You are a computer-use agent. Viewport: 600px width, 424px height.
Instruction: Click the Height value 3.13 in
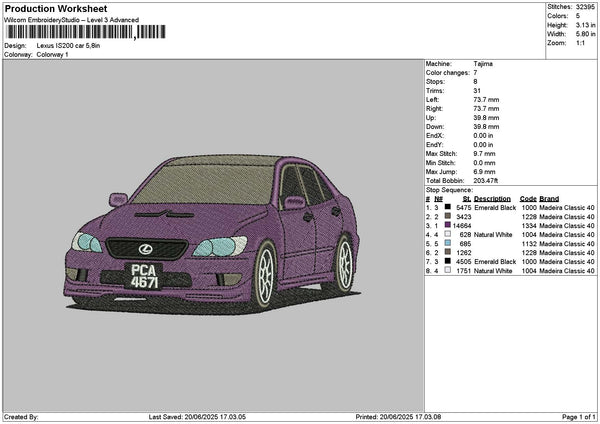click(585, 25)
